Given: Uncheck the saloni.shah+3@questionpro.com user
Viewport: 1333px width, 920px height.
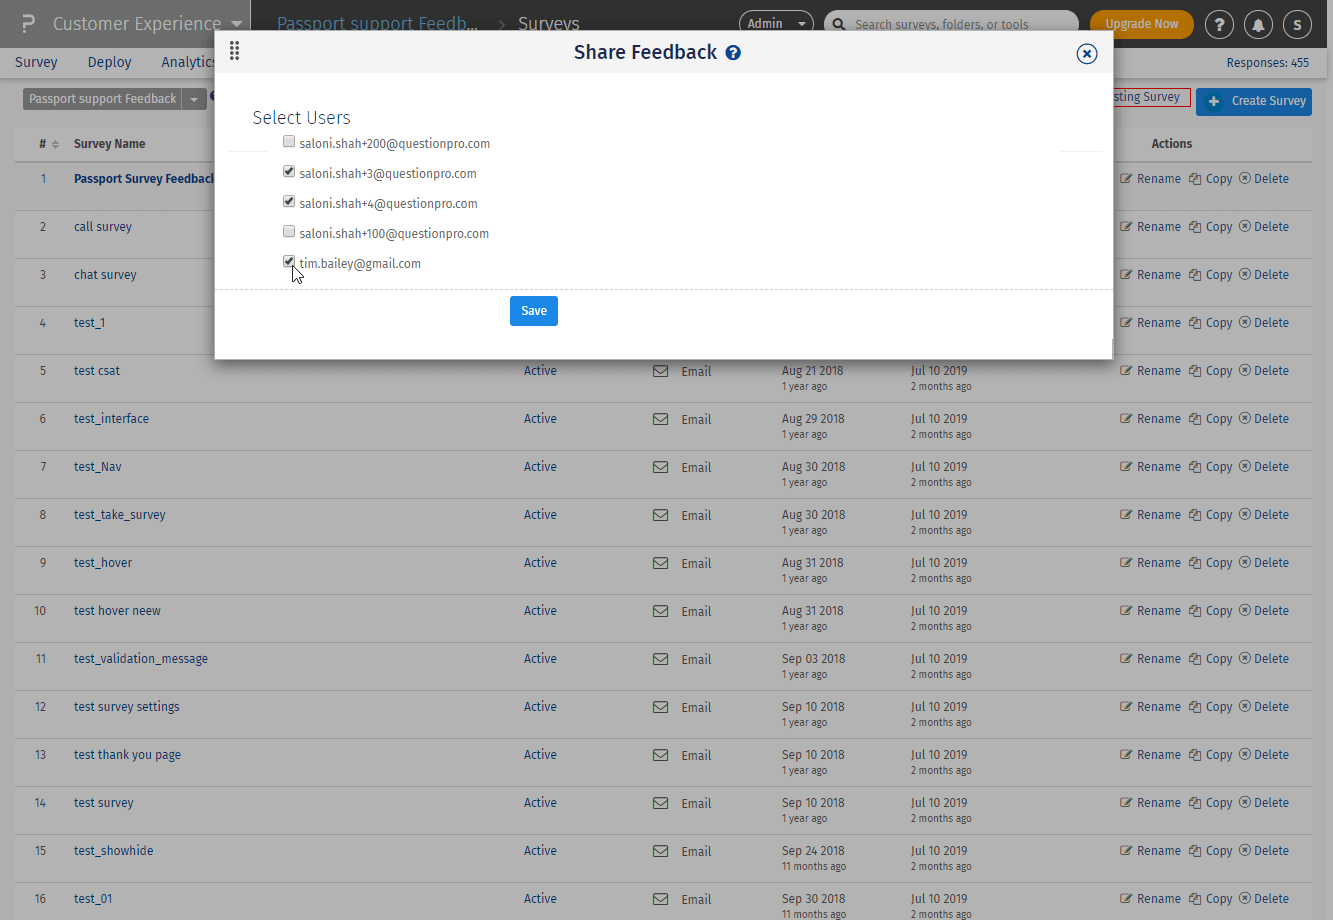Looking at the screenshot, I should (x=289, y=172).
